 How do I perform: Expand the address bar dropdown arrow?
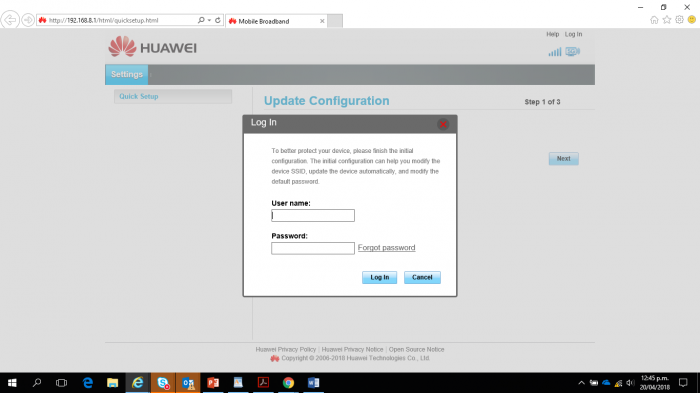(209, 20)
